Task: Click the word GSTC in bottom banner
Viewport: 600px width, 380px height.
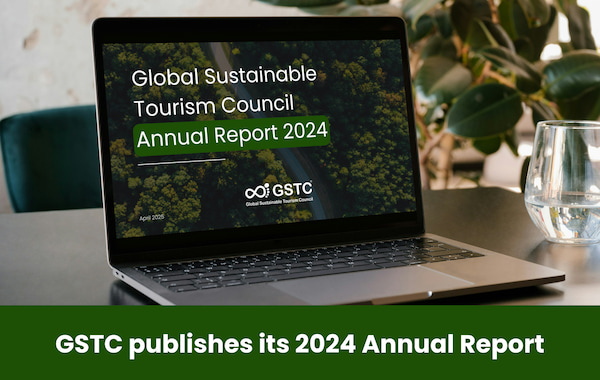Action: (89, 344)
